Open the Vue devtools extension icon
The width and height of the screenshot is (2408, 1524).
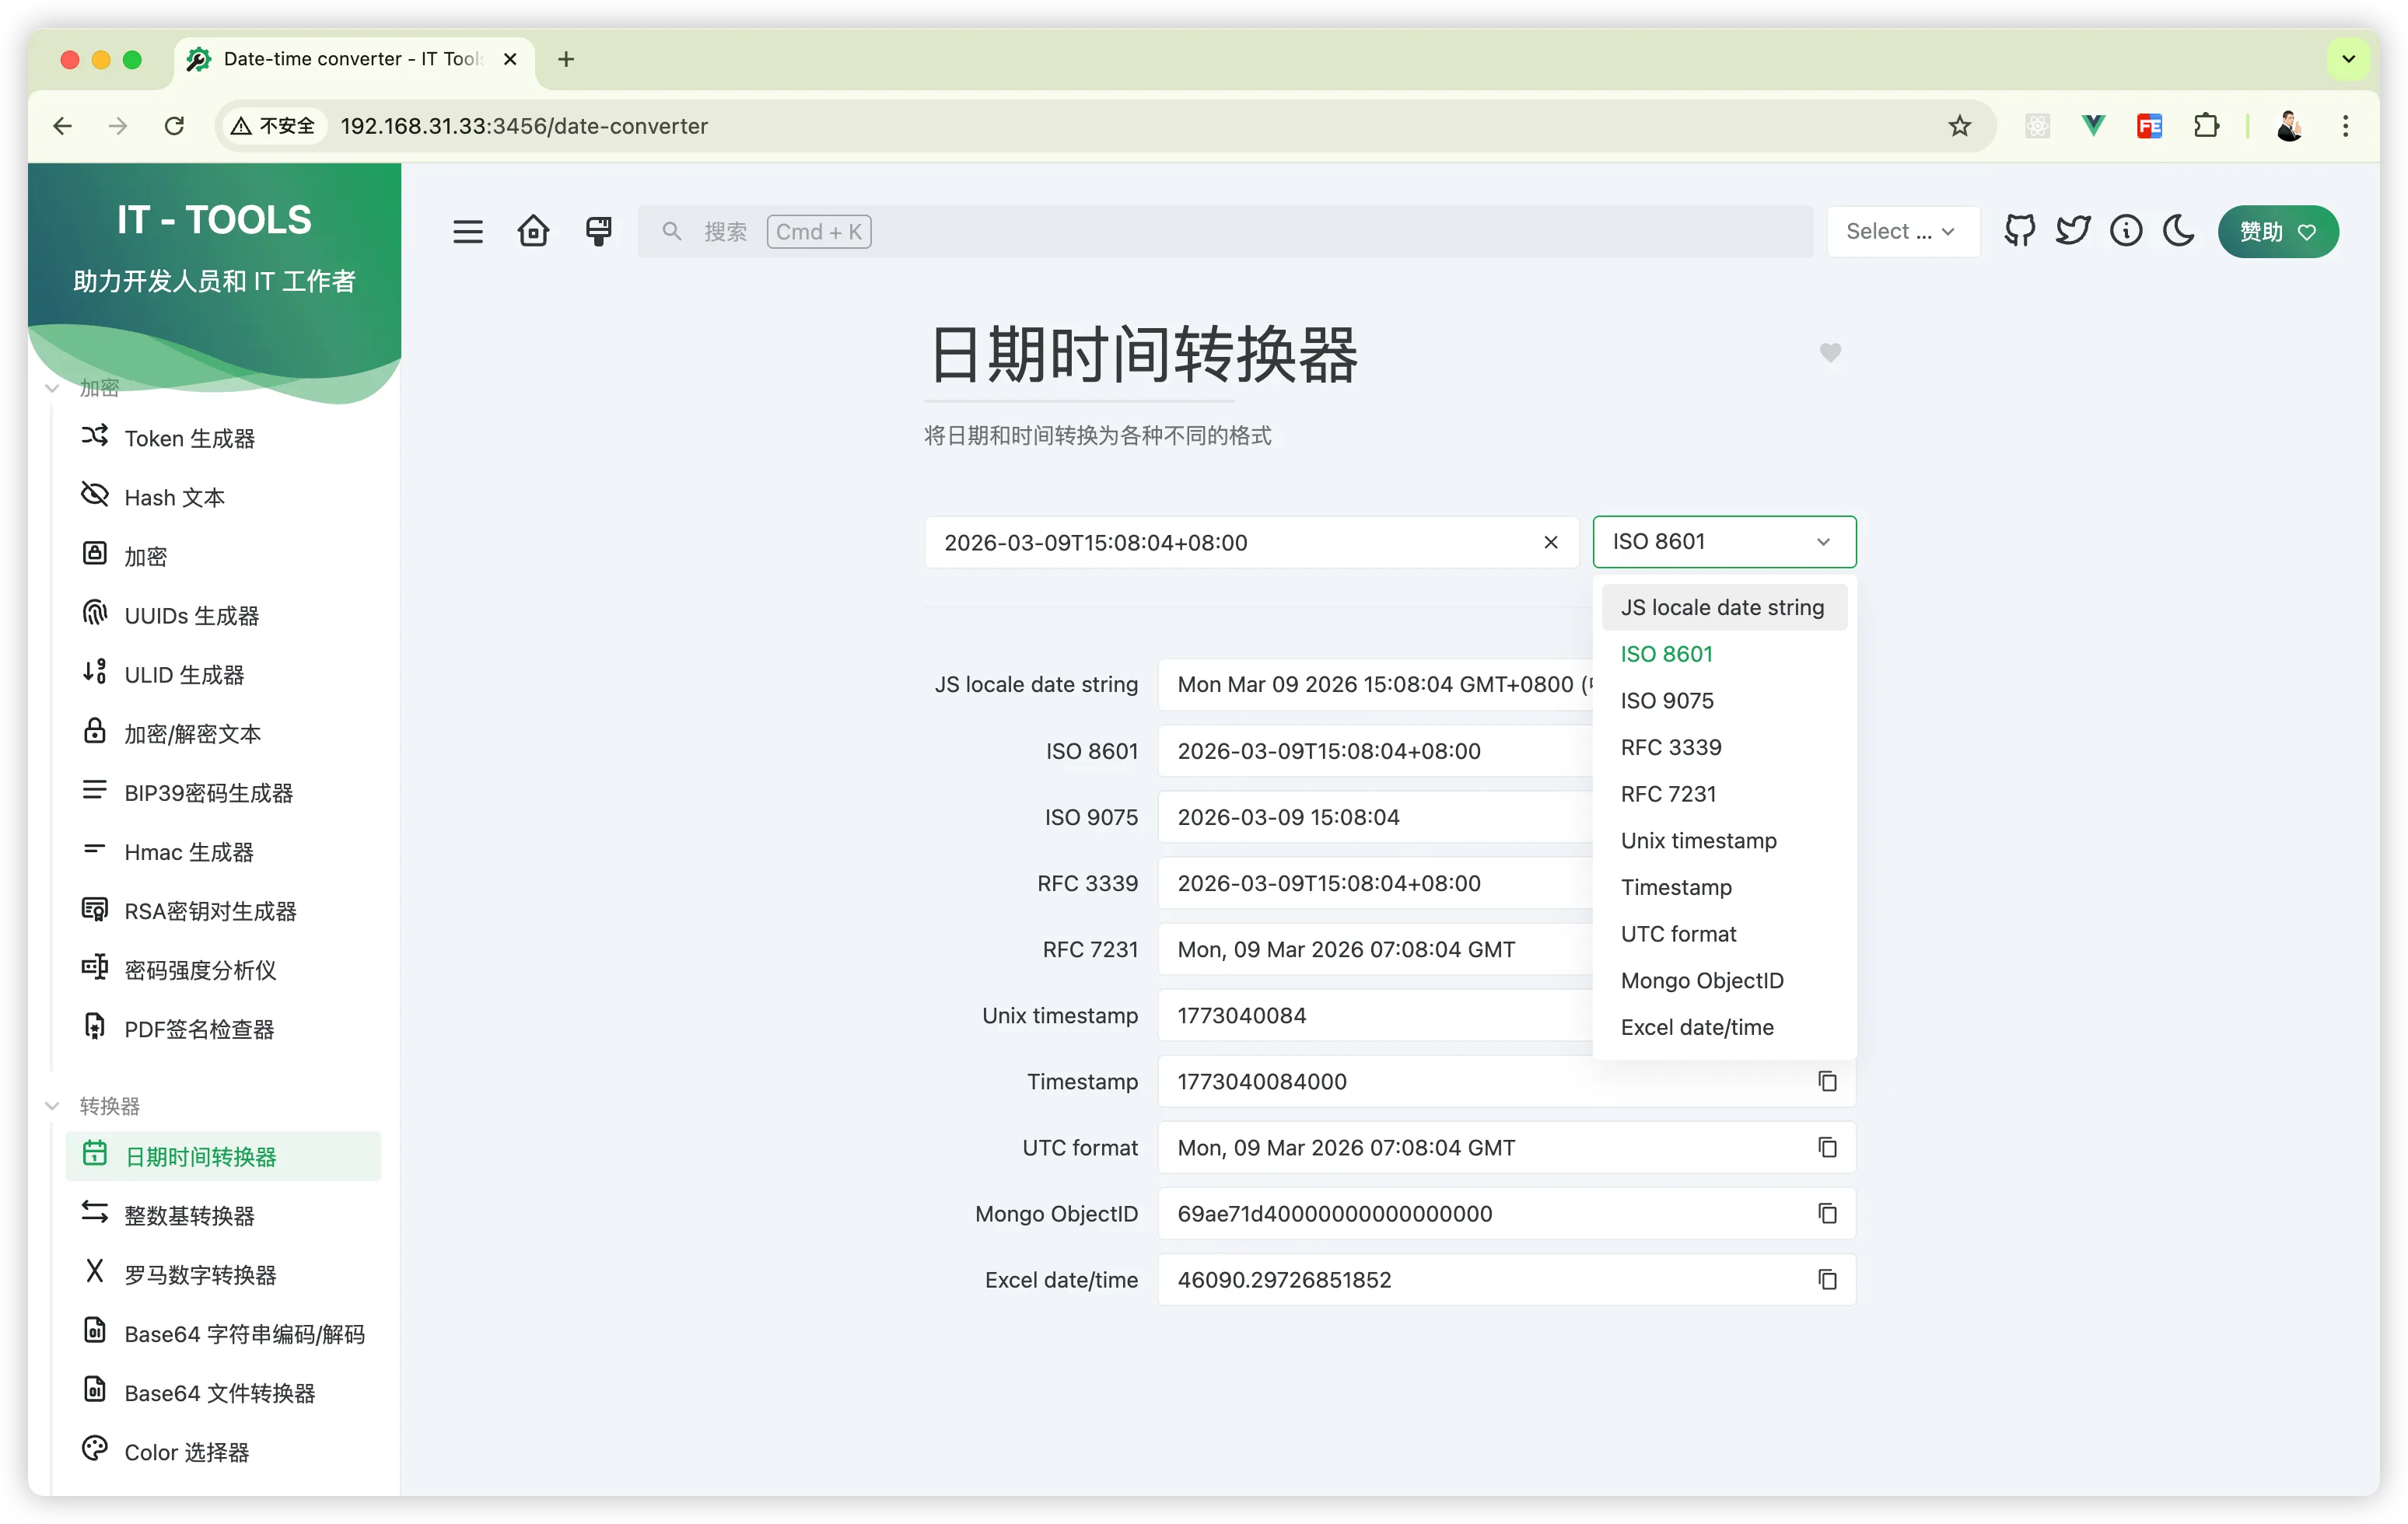tap(2093, 126)
